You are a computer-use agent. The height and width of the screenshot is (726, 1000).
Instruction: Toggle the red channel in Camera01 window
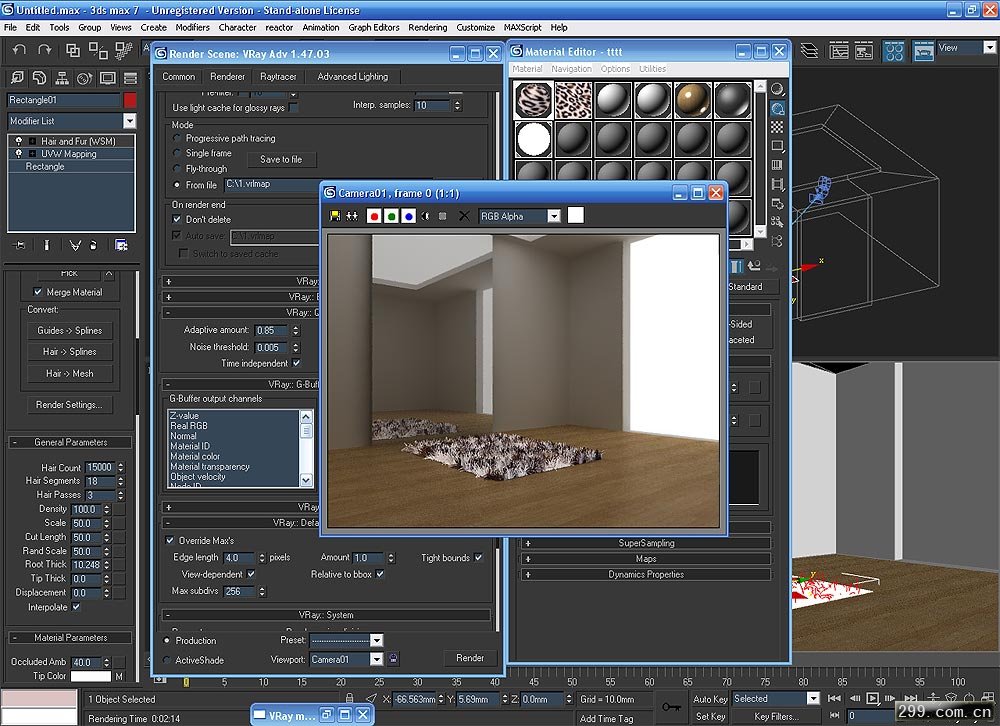coord(374,216)
